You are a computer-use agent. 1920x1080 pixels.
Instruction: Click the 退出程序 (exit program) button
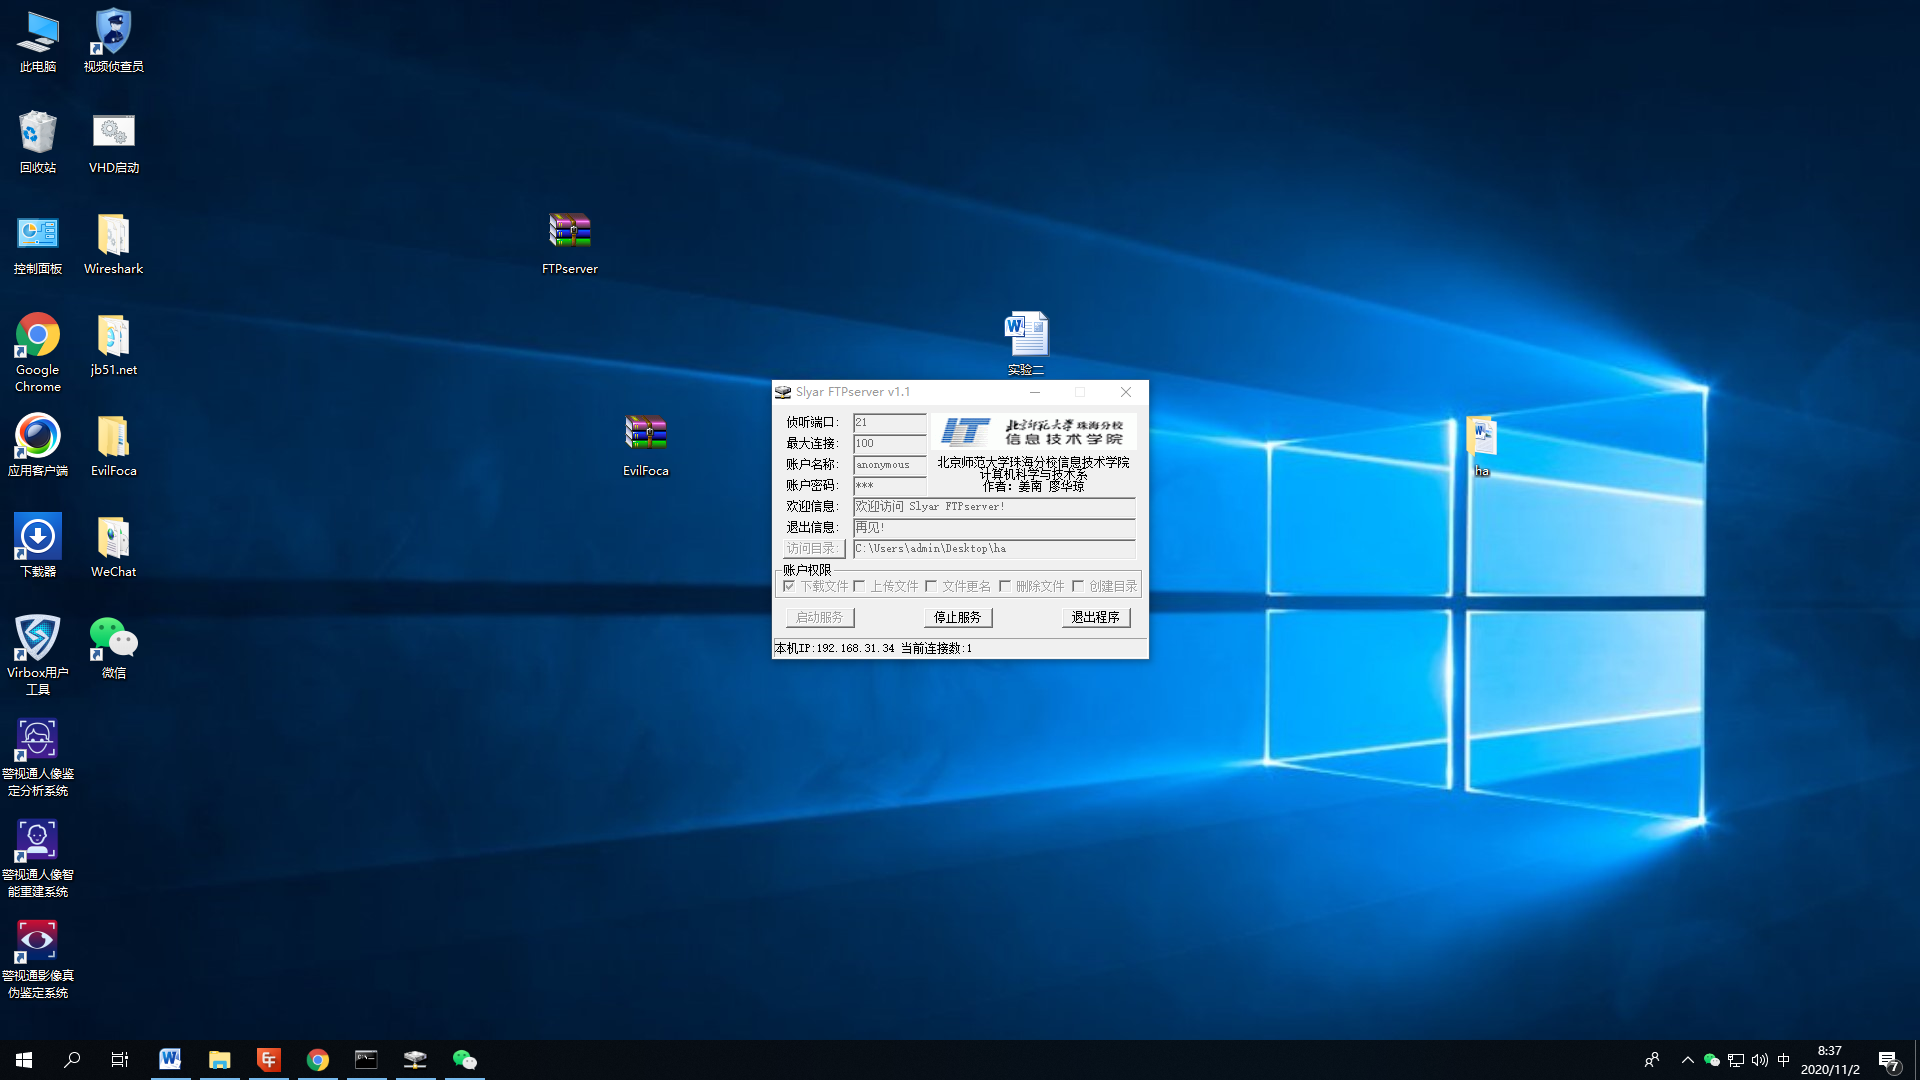point(1095,617)
